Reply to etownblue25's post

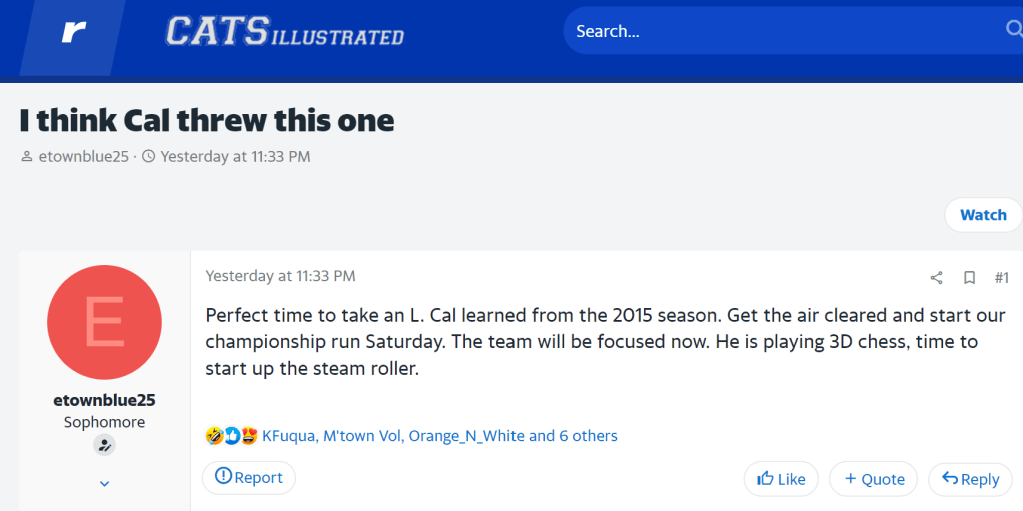(x=970, y=479)
